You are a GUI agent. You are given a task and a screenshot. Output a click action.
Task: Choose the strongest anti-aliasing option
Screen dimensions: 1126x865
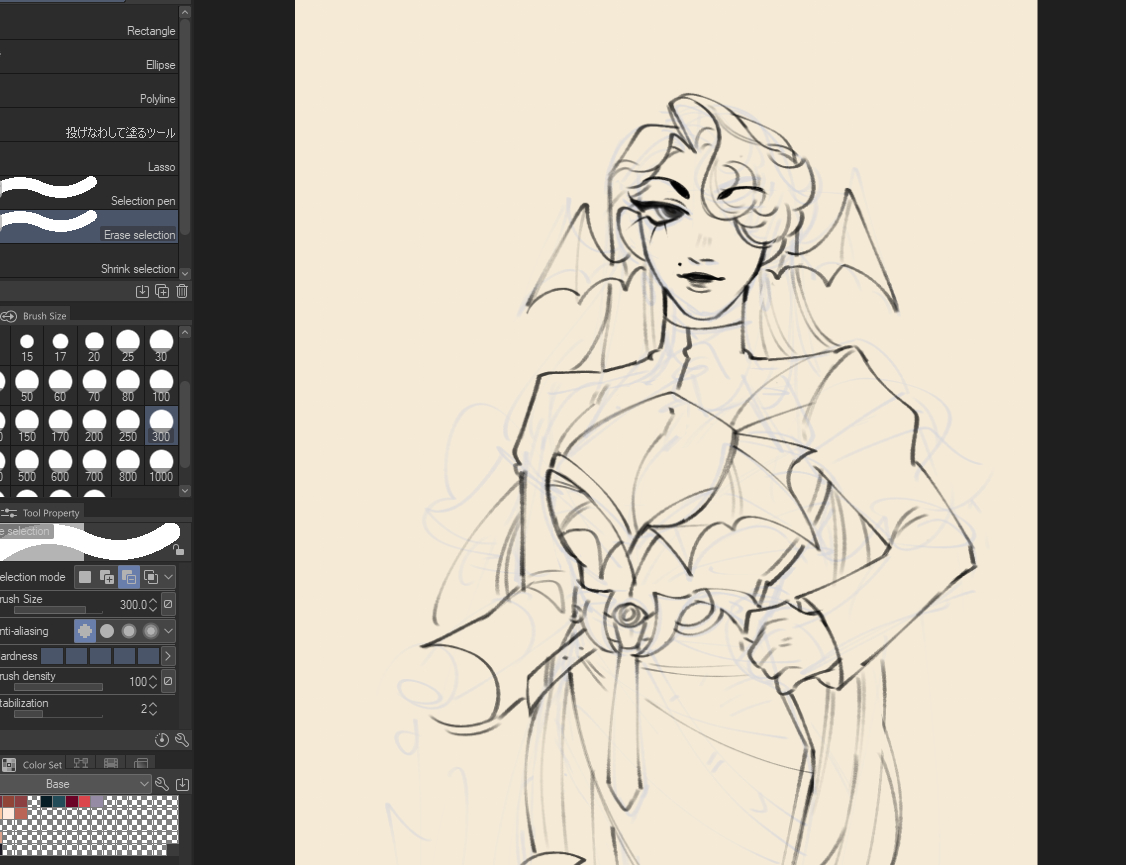150,631
